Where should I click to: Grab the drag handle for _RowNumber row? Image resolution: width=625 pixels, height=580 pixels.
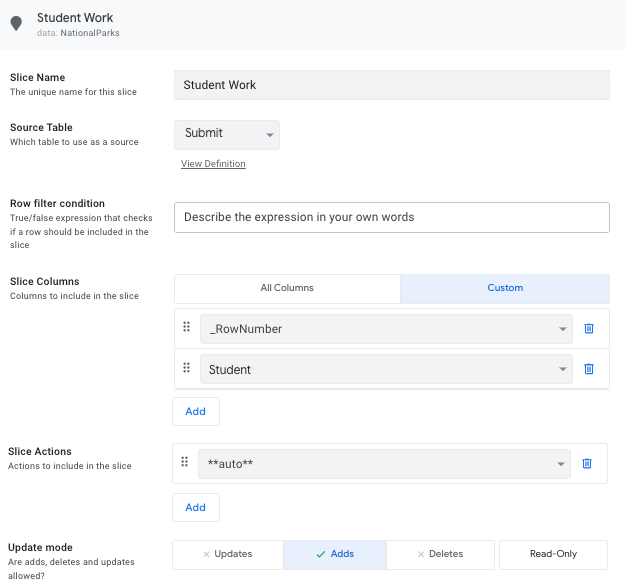point(187,327)
